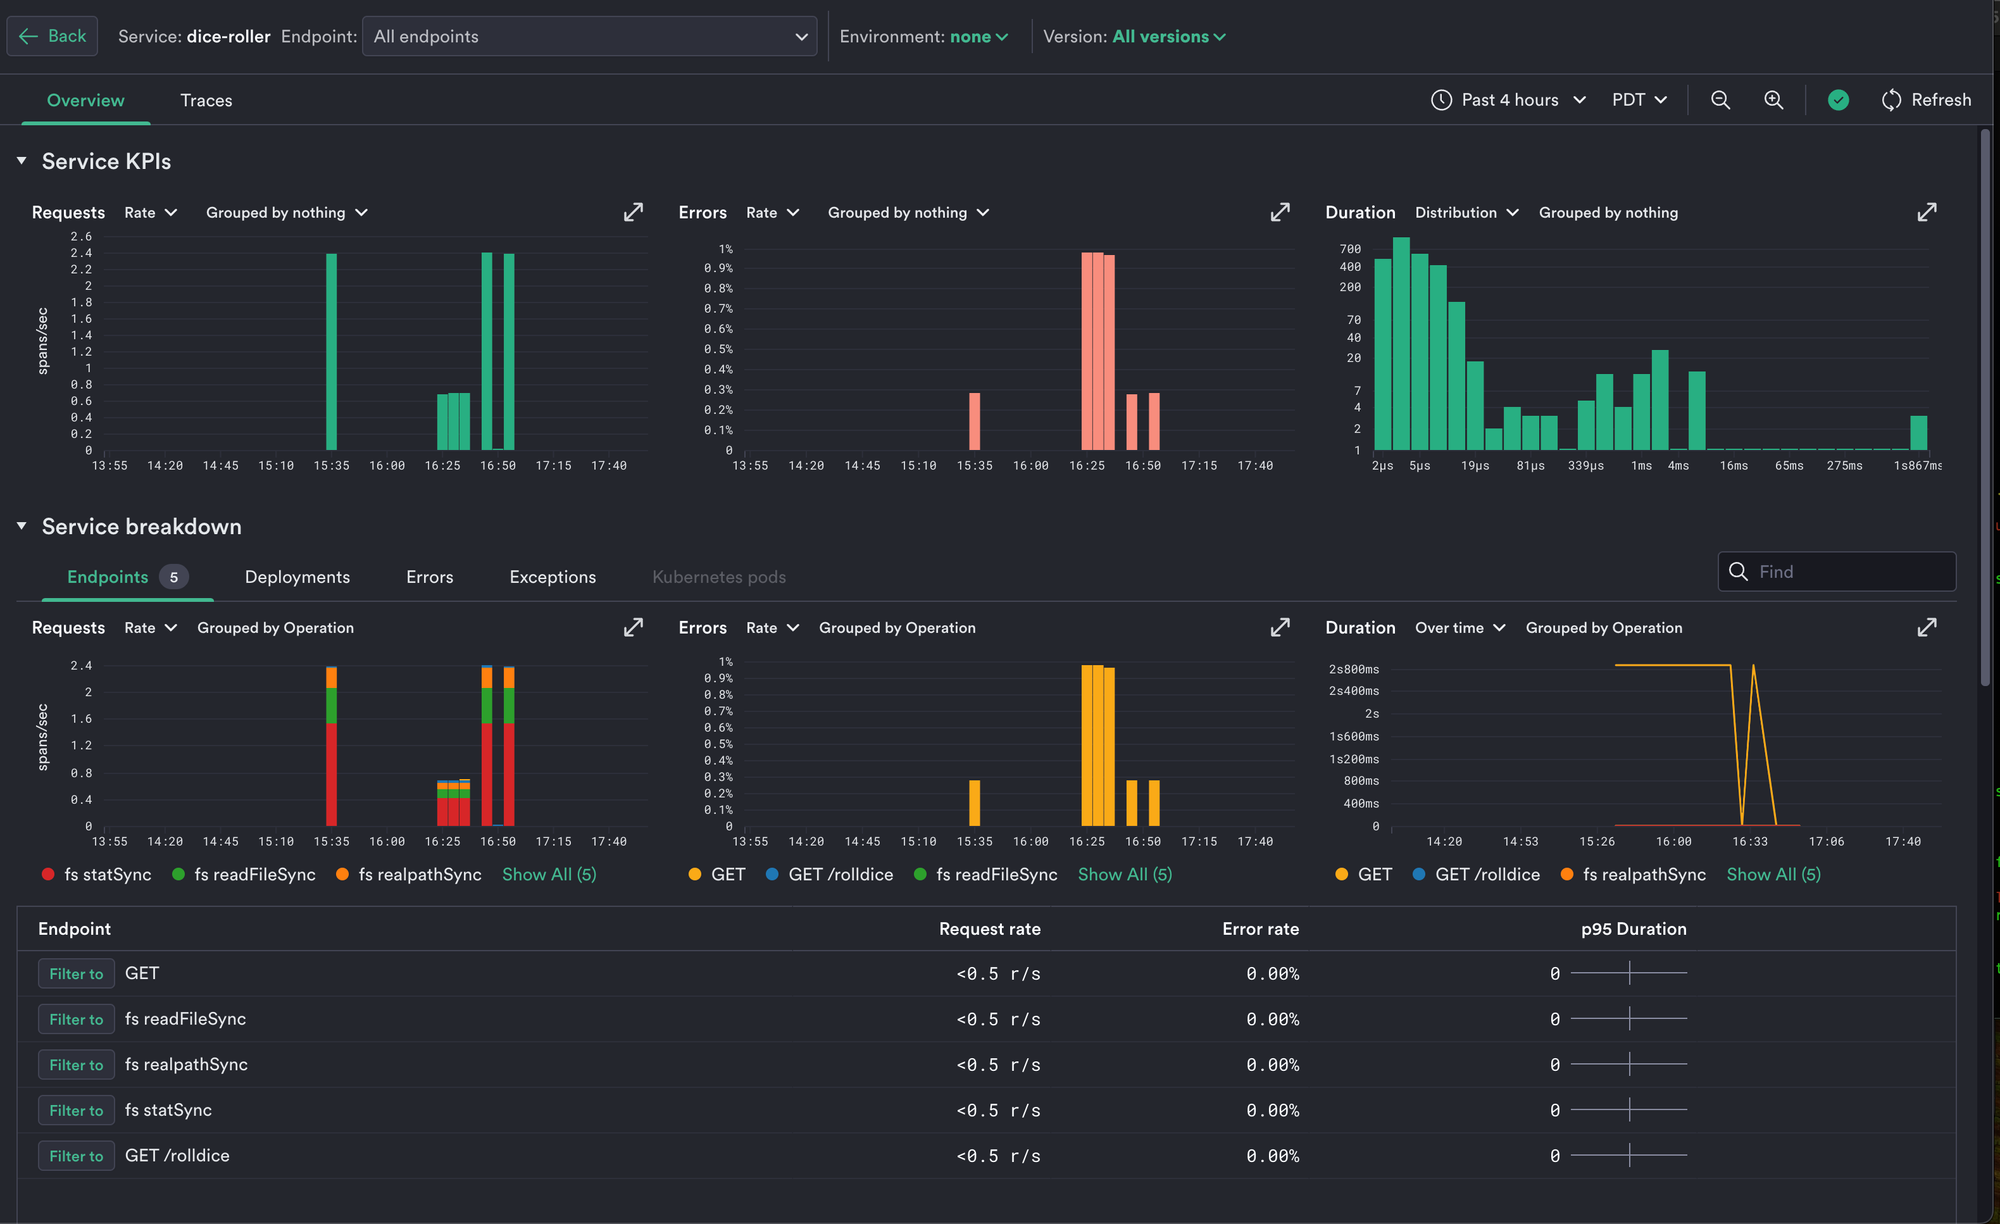Click the 'GET /rolldice' endpoint name in table
2000x1224 pixels.
177,1155
